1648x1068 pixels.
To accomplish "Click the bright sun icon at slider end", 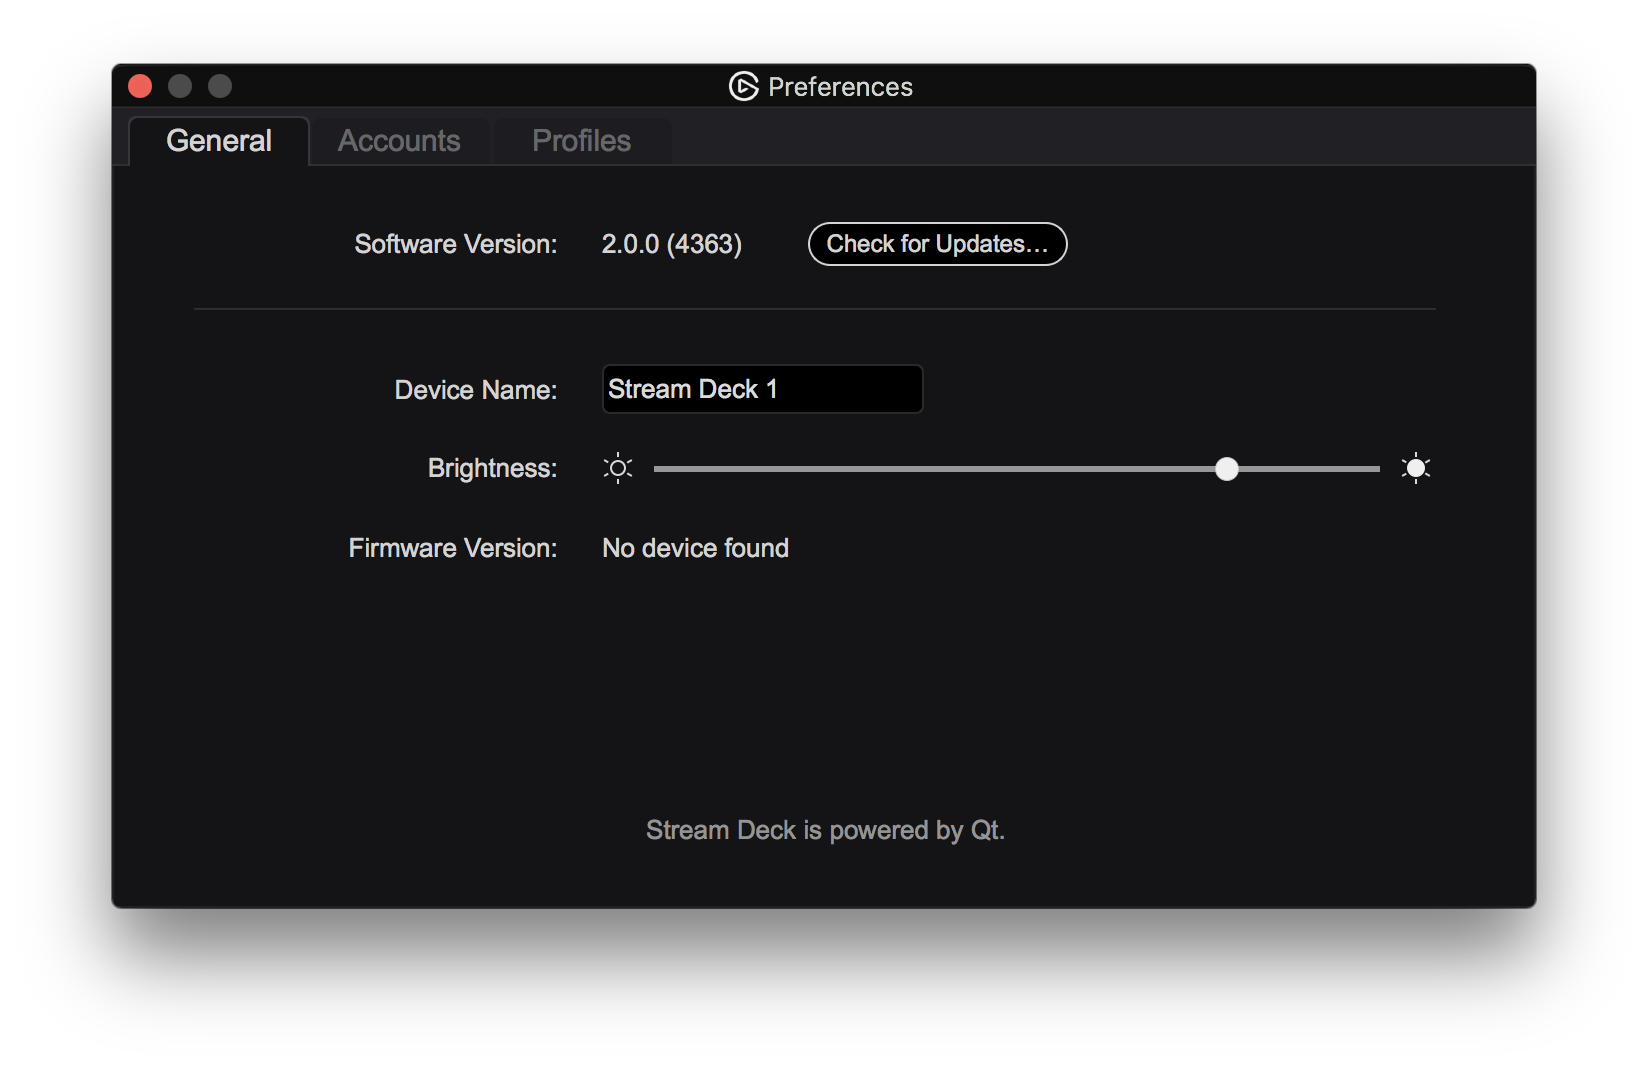I will click(1415, 468).
